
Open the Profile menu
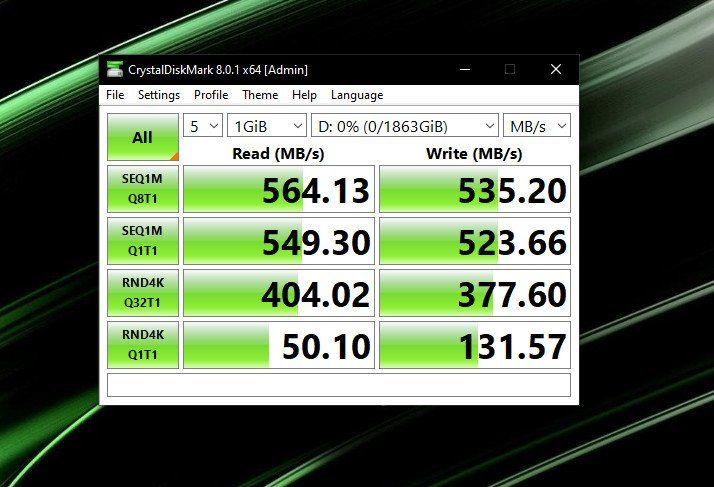tap(211, 95)
